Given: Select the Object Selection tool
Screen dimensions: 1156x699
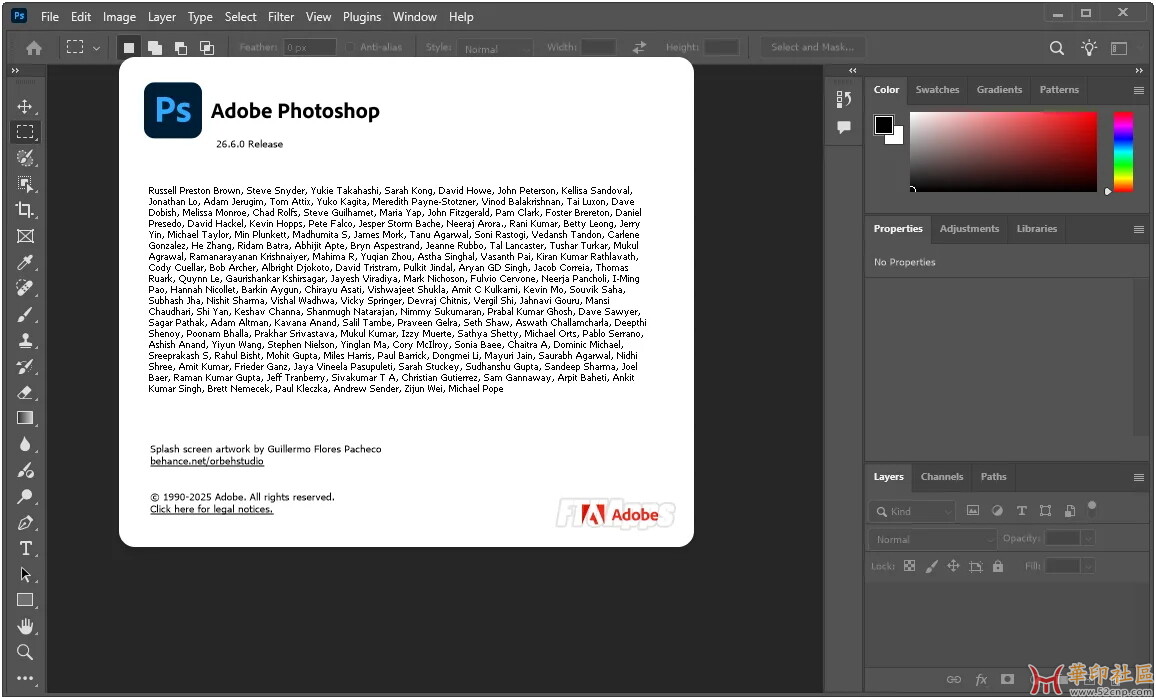Looking at the screenshot, I should tap(25, 184).
